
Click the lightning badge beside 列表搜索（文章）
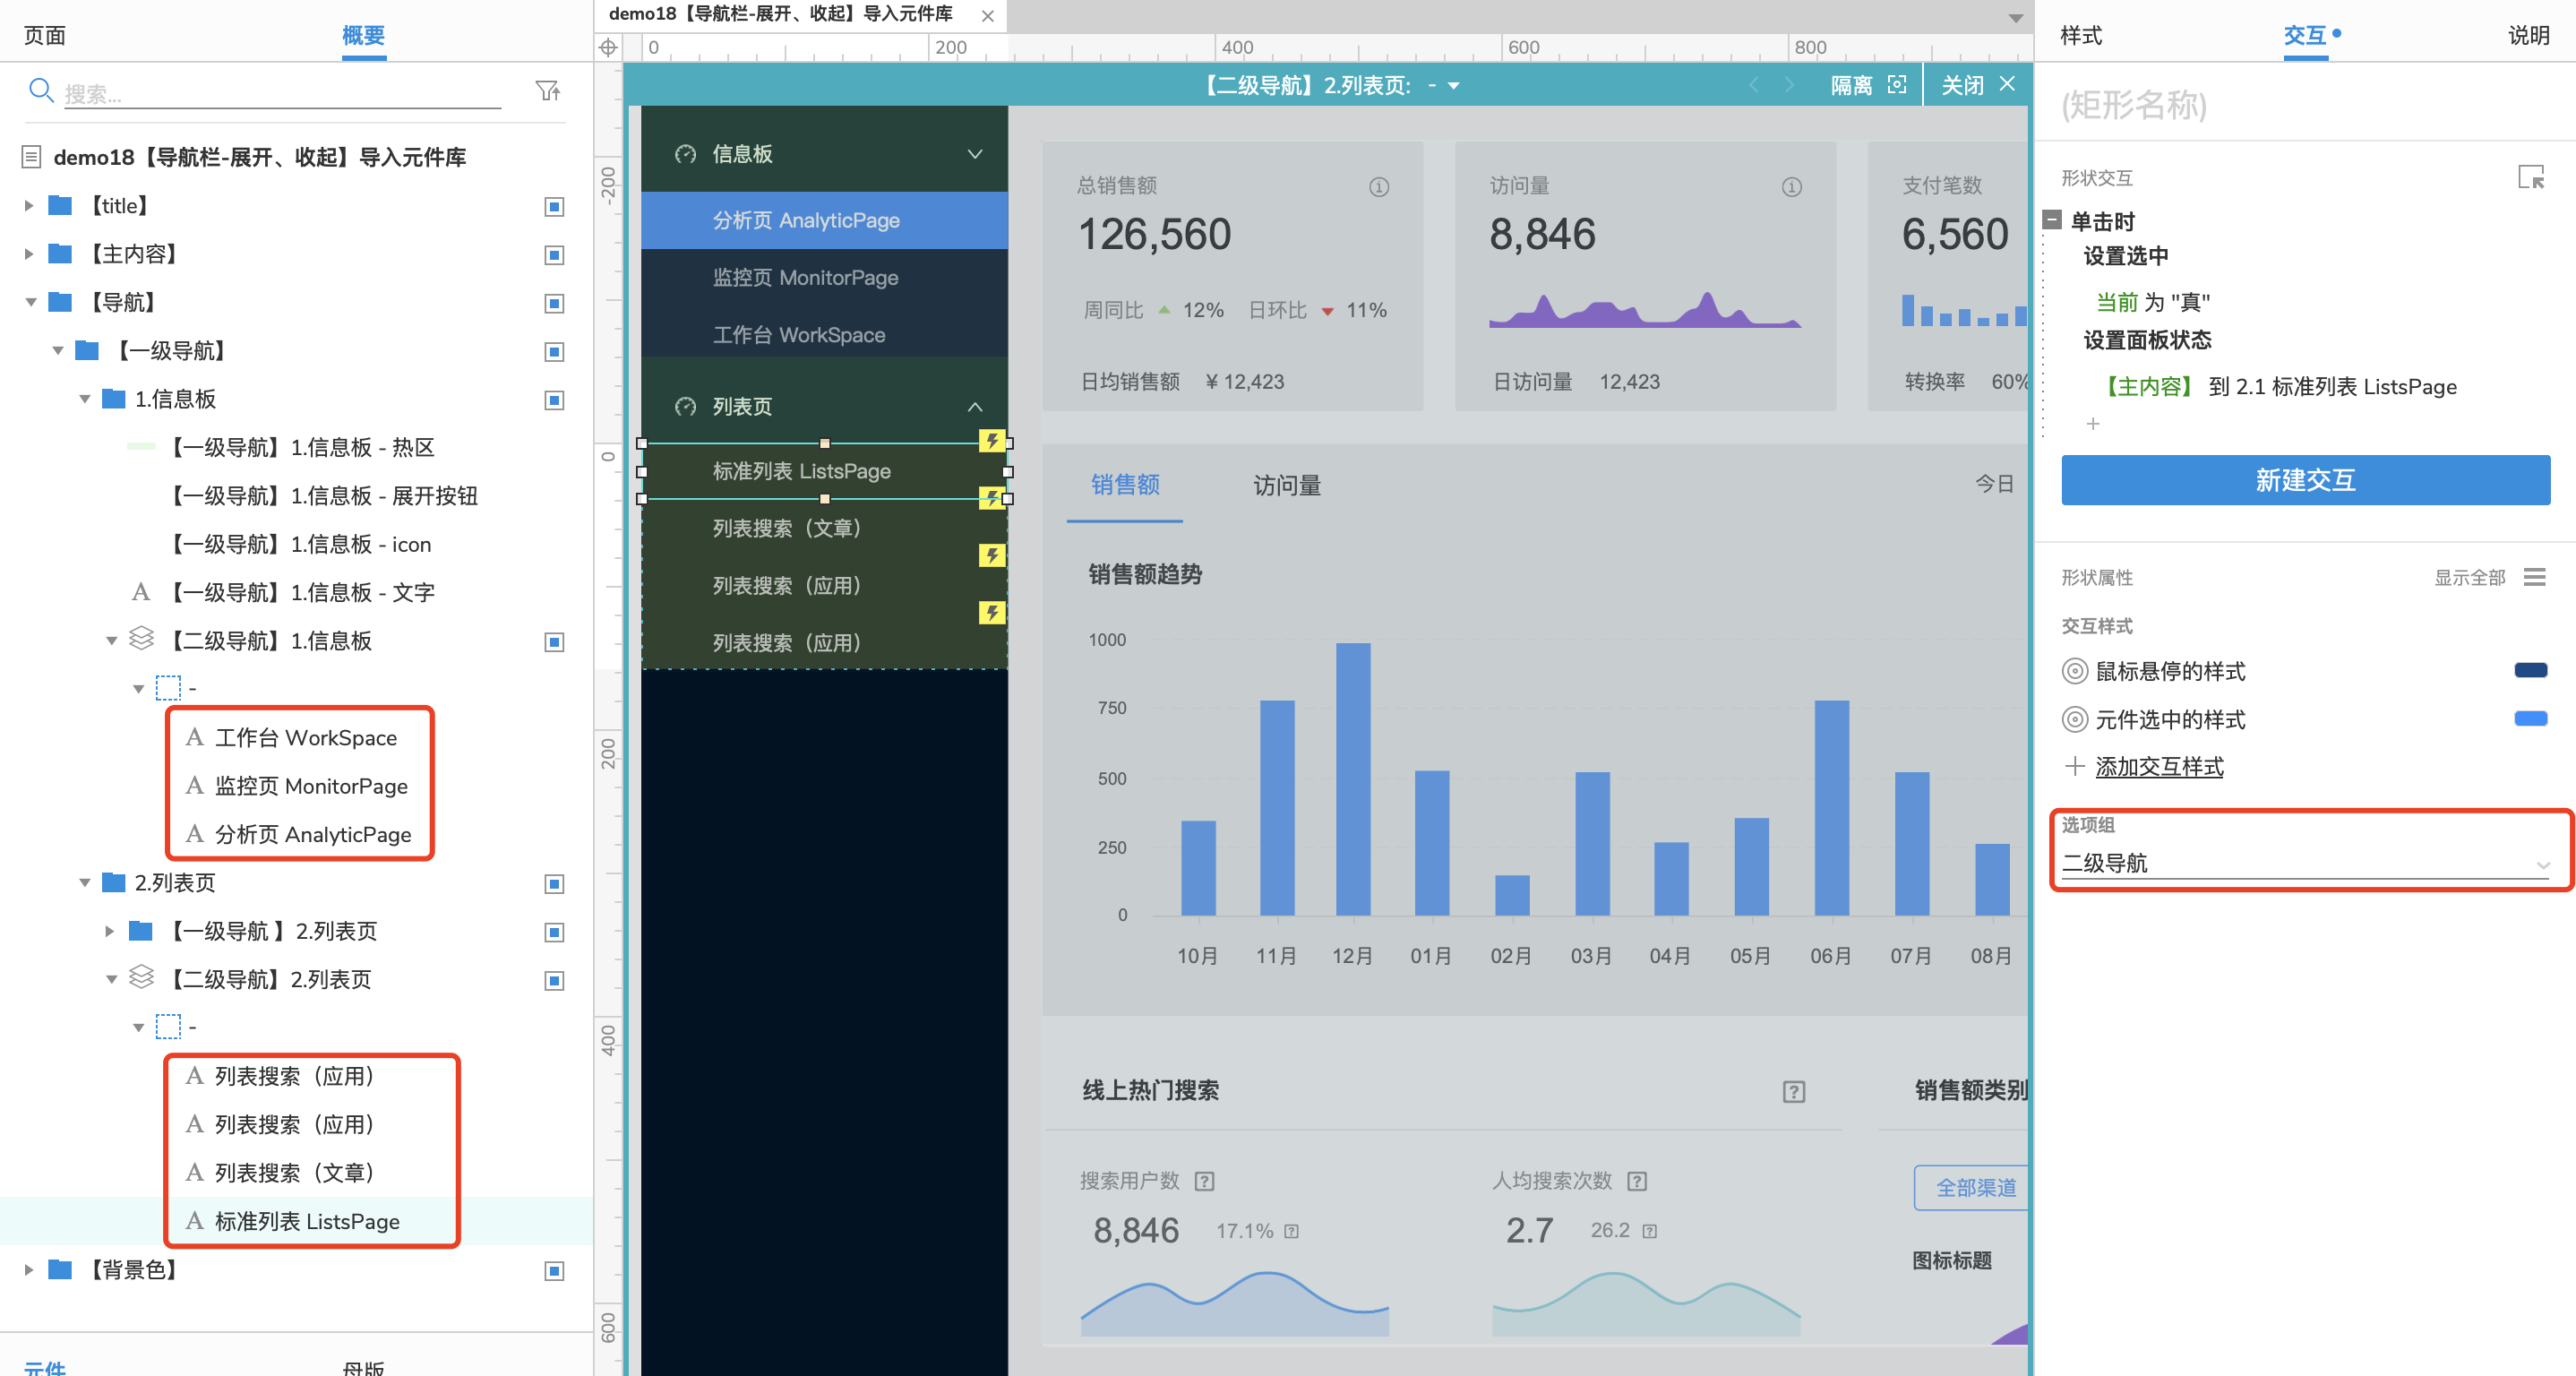click(991, 498)
